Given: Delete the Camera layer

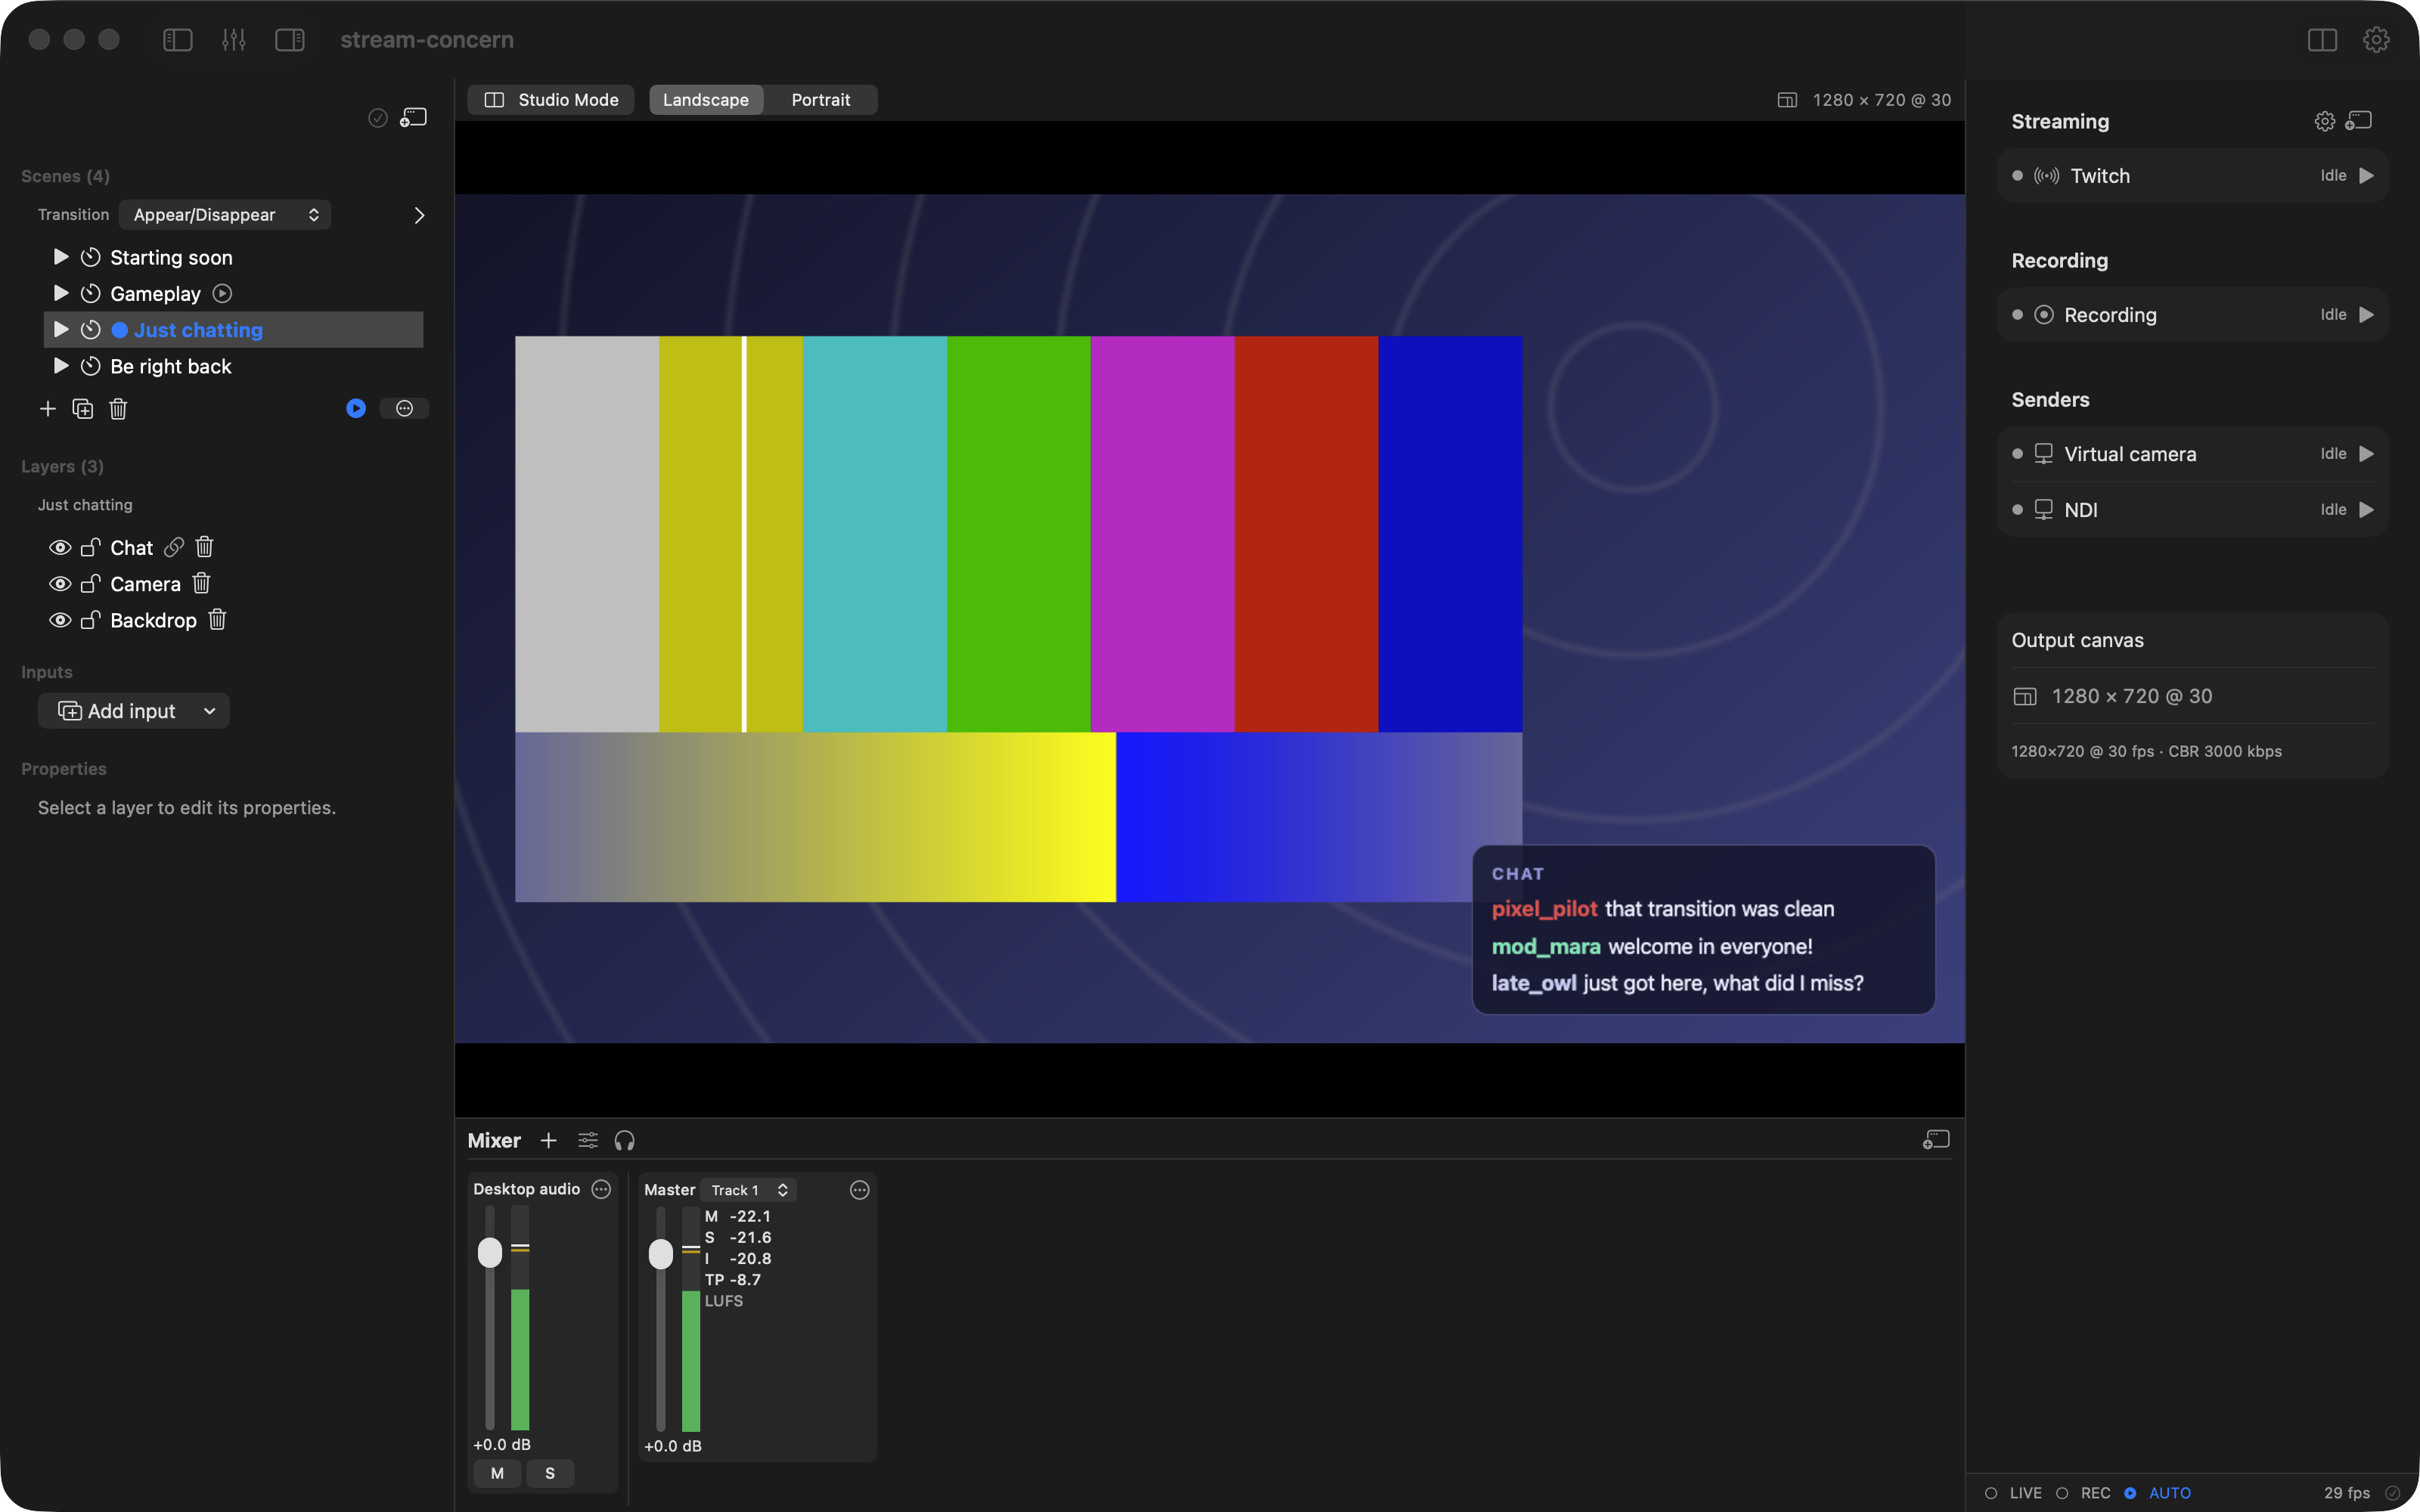Looking at the screenshot, I should click(201, 583).
